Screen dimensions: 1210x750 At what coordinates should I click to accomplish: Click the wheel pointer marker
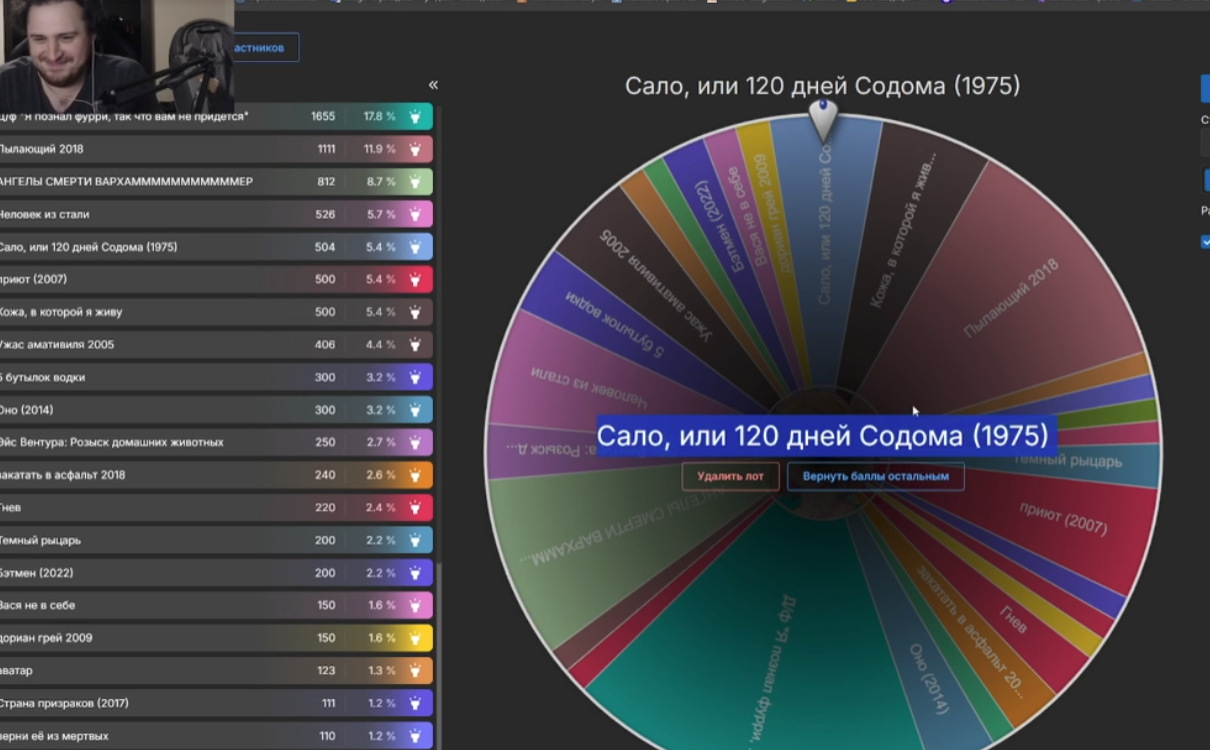823,119
